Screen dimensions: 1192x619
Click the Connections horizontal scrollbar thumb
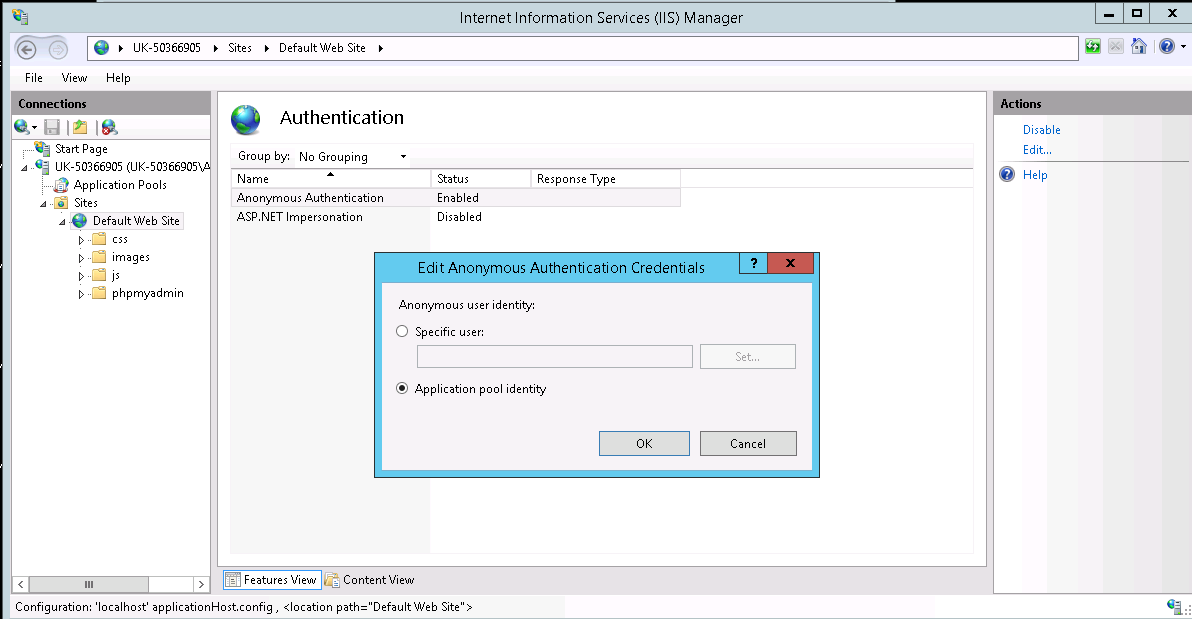pos(89,584)
